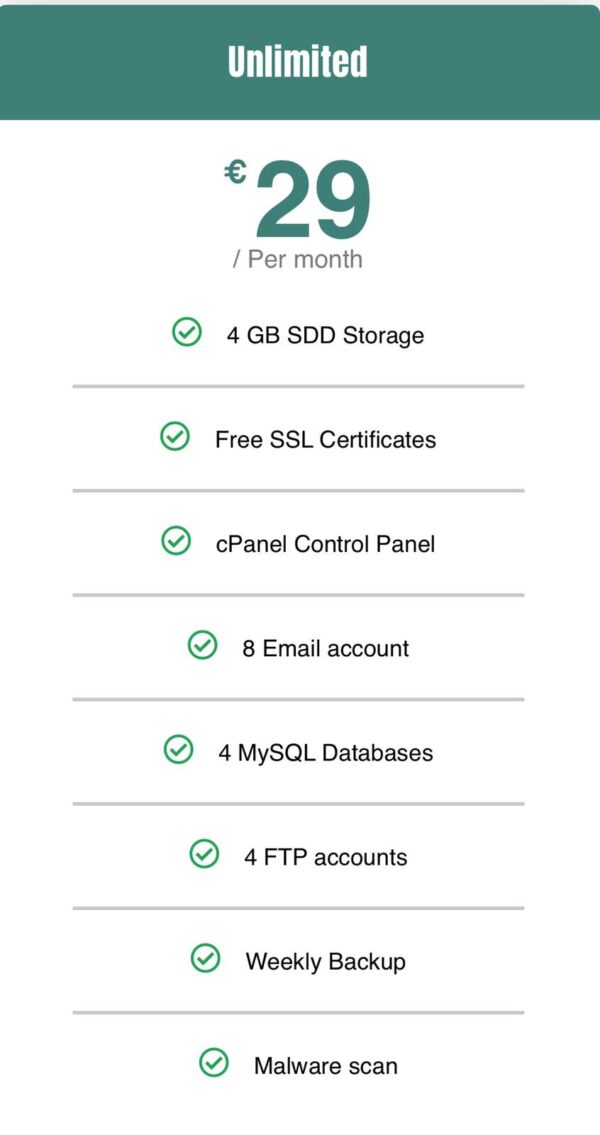Click the 4 FTP accounts text

click(x=326, y=857)
